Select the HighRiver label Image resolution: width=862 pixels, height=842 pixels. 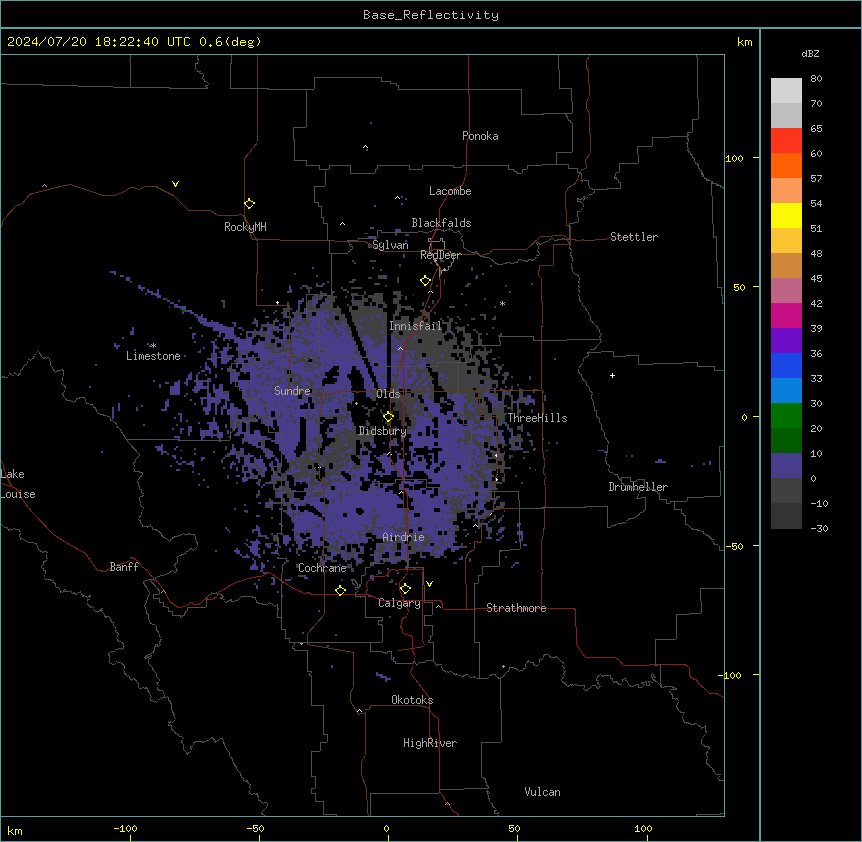click(x=430, y=743)
